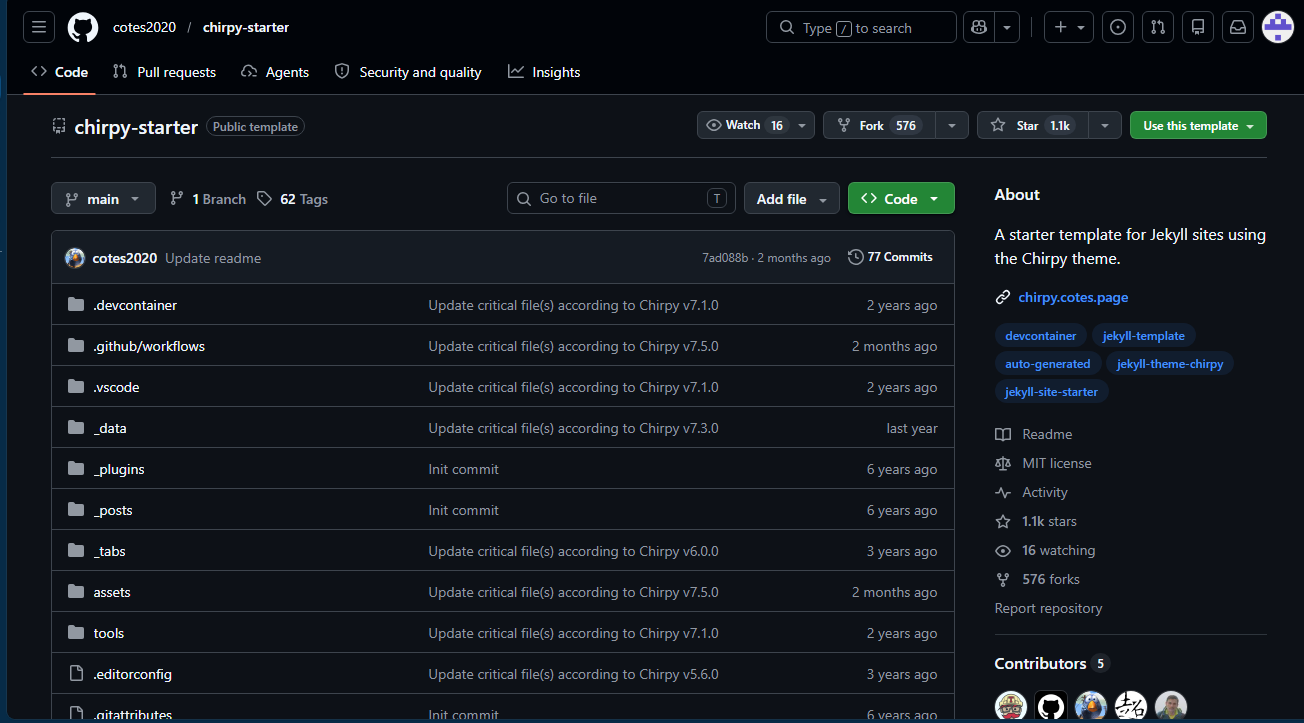Watch the repository for notifications

pos(756,125)
